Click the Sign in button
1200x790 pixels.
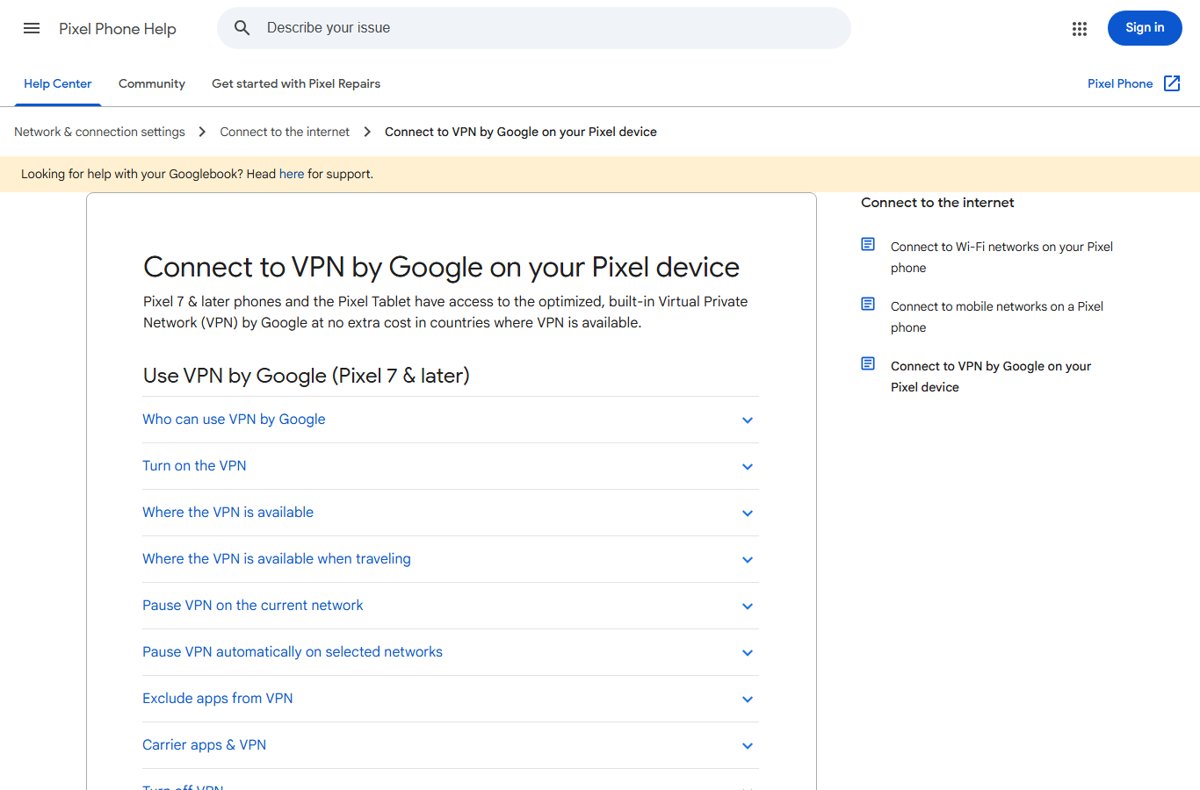pos(1145,28)
